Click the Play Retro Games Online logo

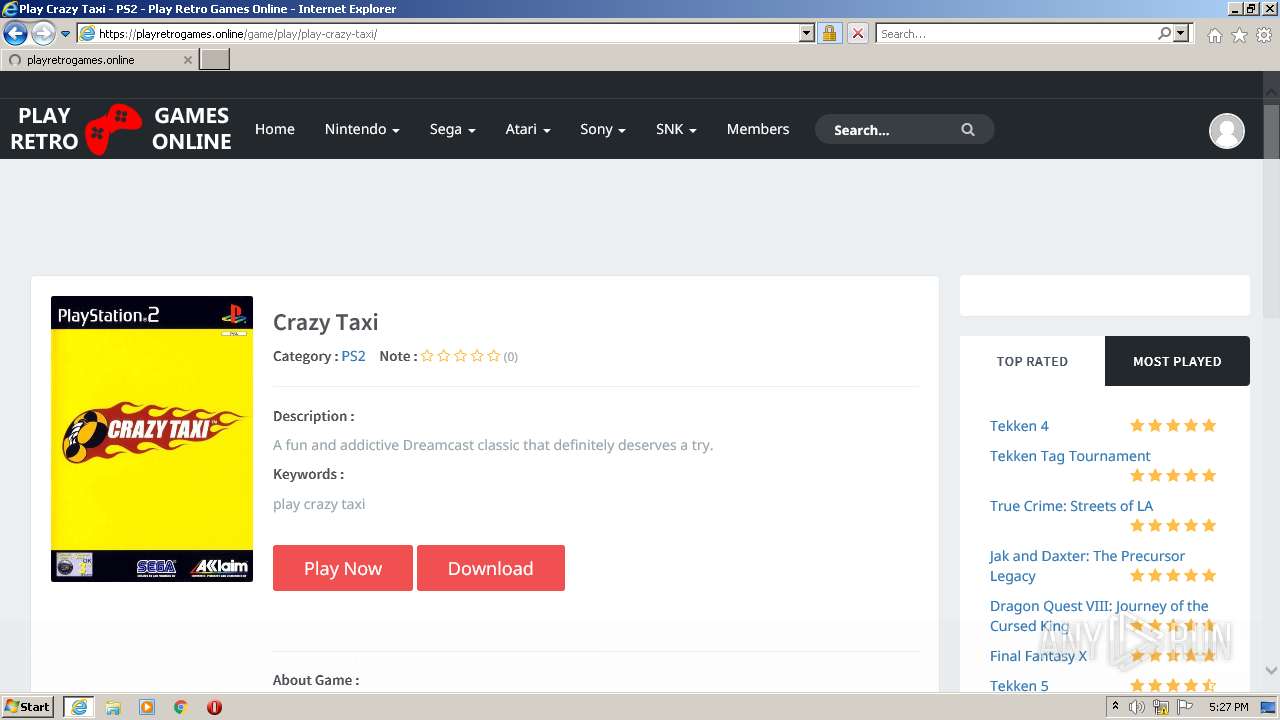pyautogui.click(x=121, y=129)
